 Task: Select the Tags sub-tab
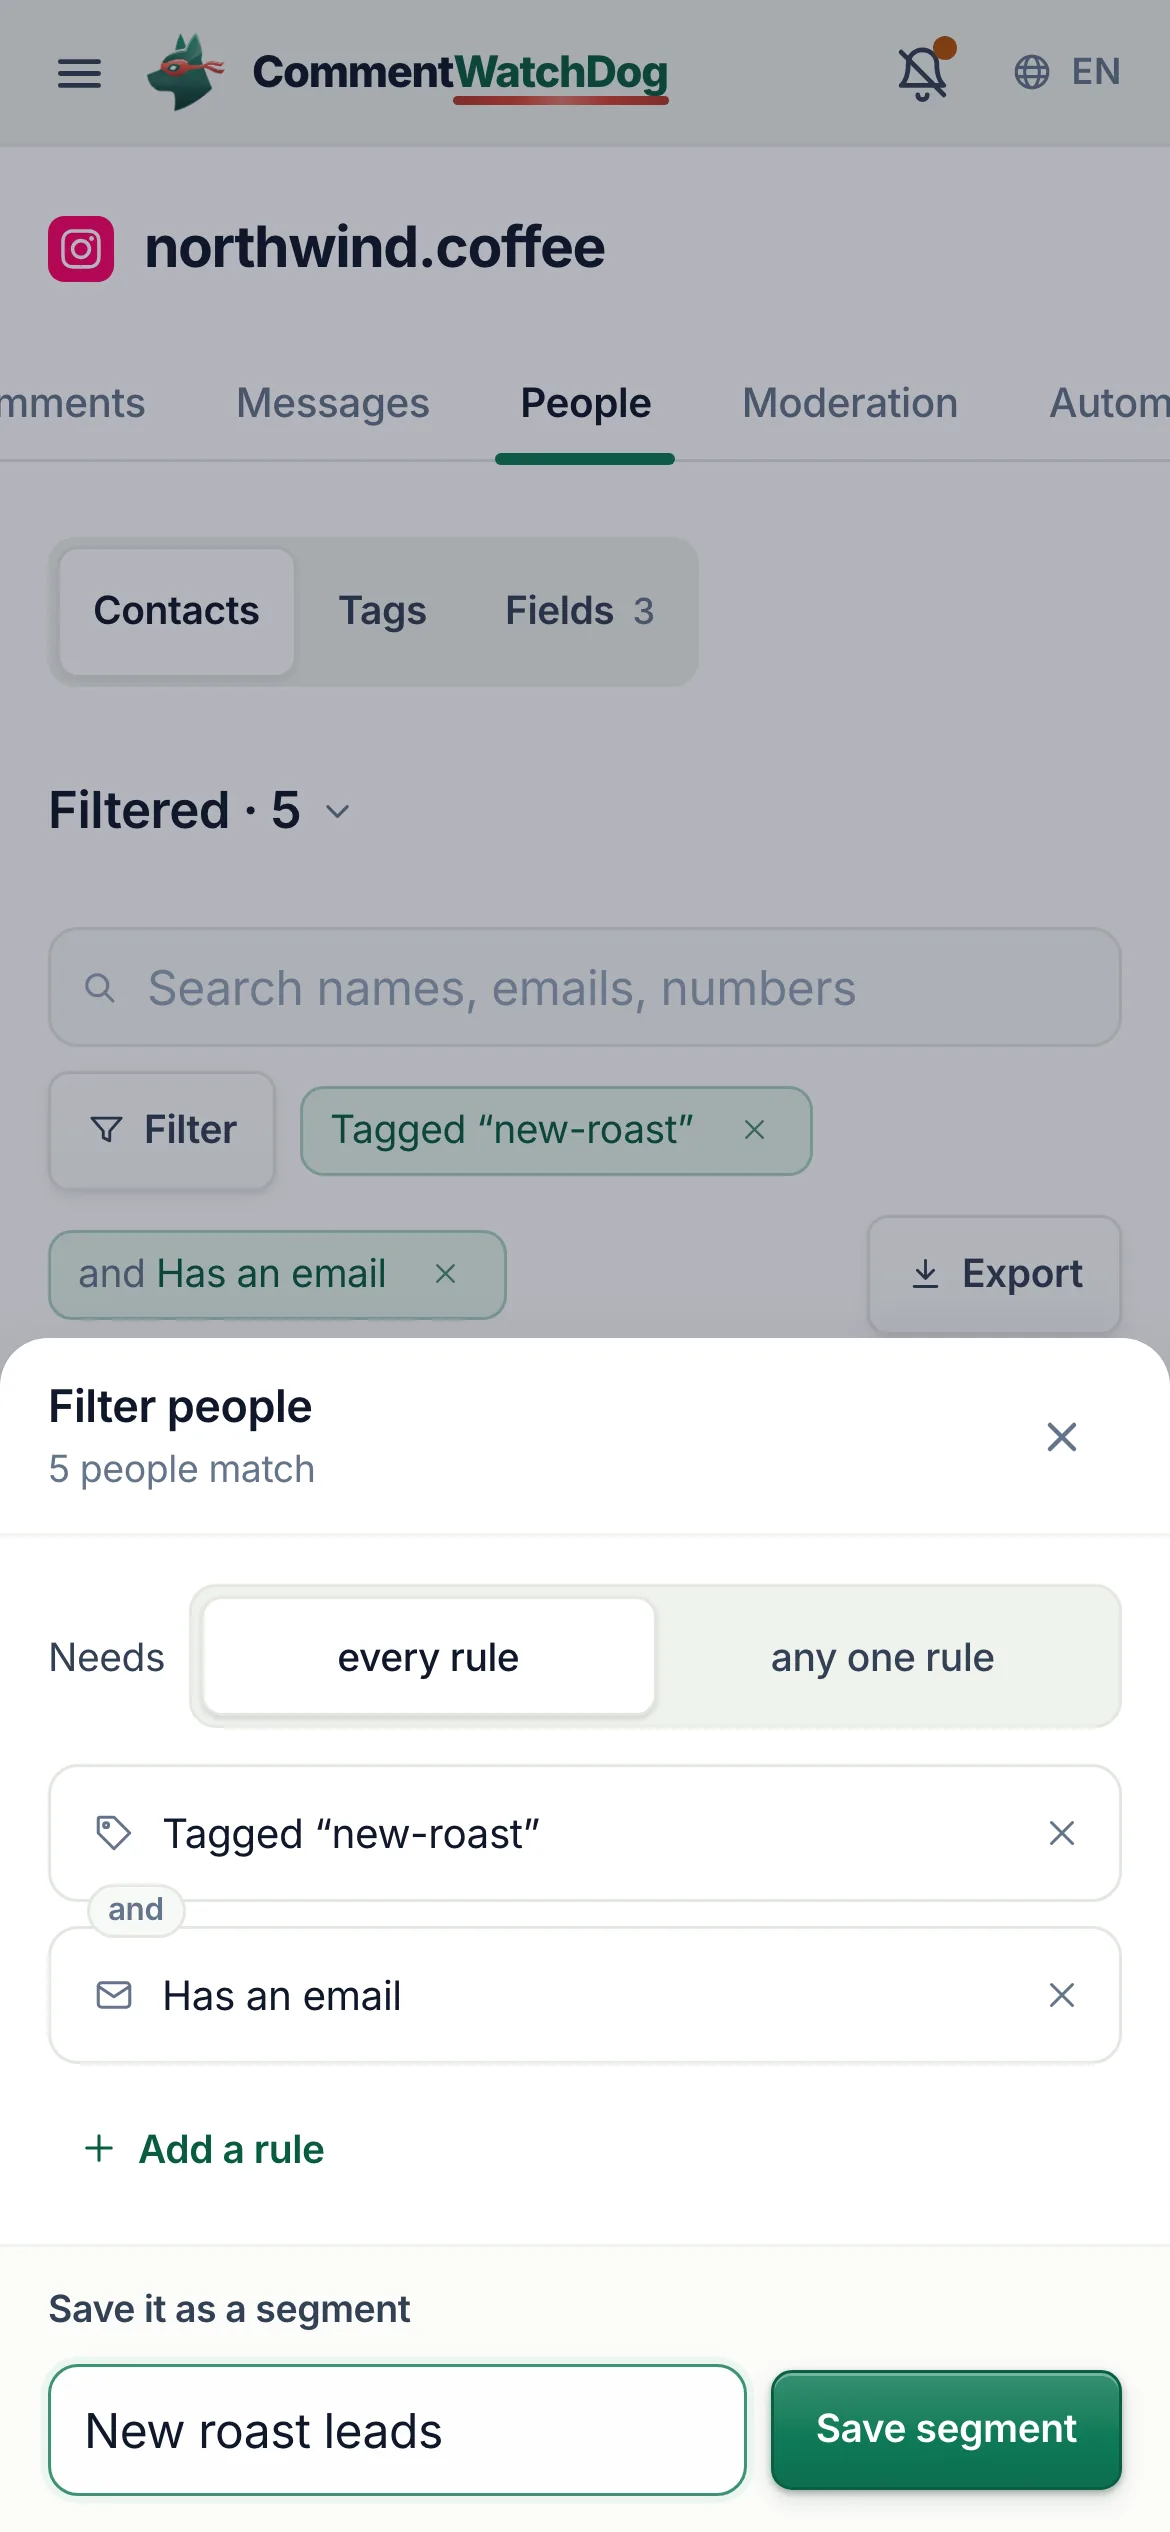[383, 611]
